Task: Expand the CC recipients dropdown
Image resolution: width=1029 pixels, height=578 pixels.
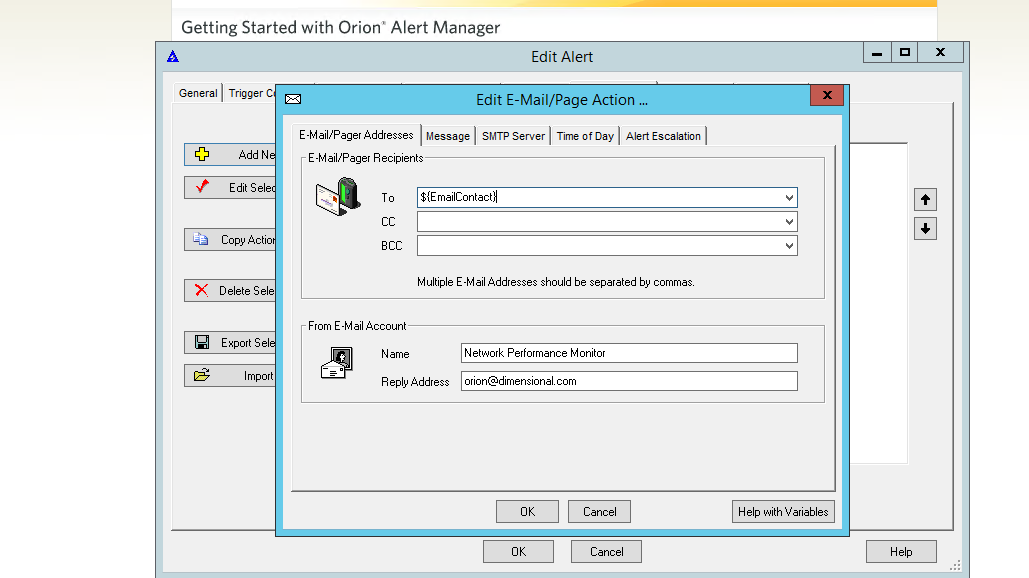Action: 789,222
